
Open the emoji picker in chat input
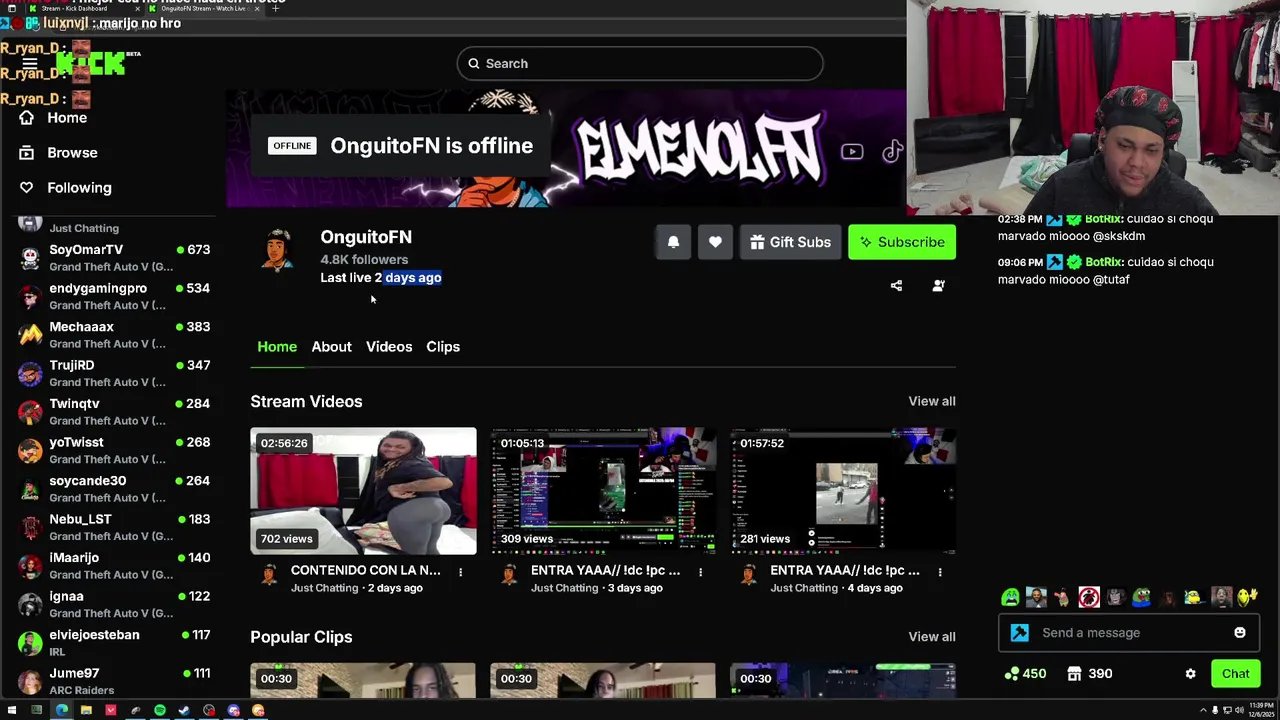[1240, 633]
